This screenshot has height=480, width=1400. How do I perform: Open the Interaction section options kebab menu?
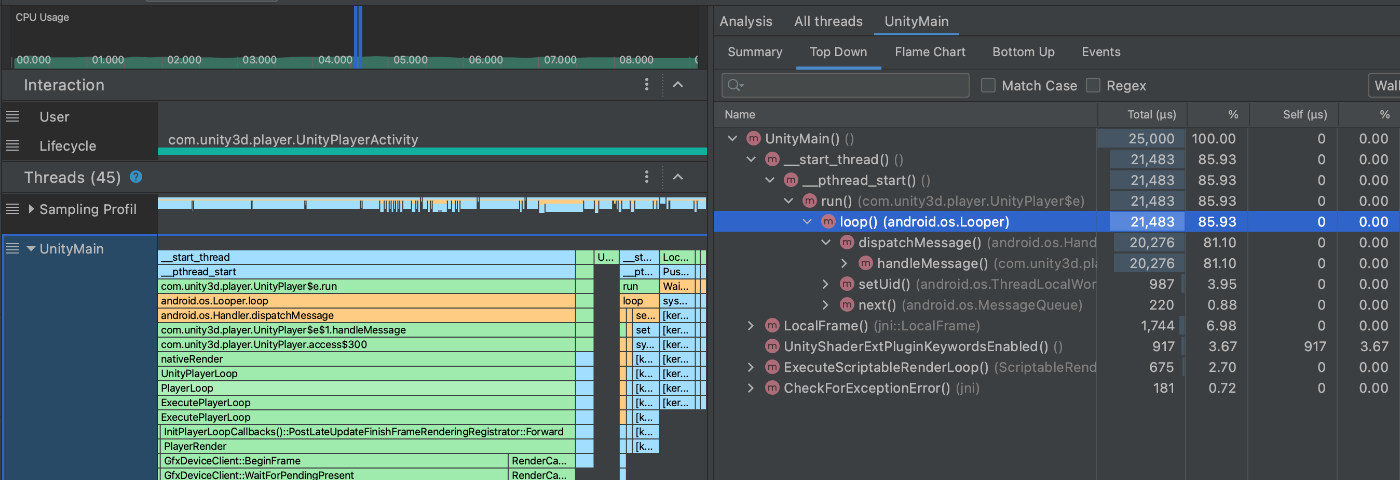pyautogui.click(x=647, y=85)
